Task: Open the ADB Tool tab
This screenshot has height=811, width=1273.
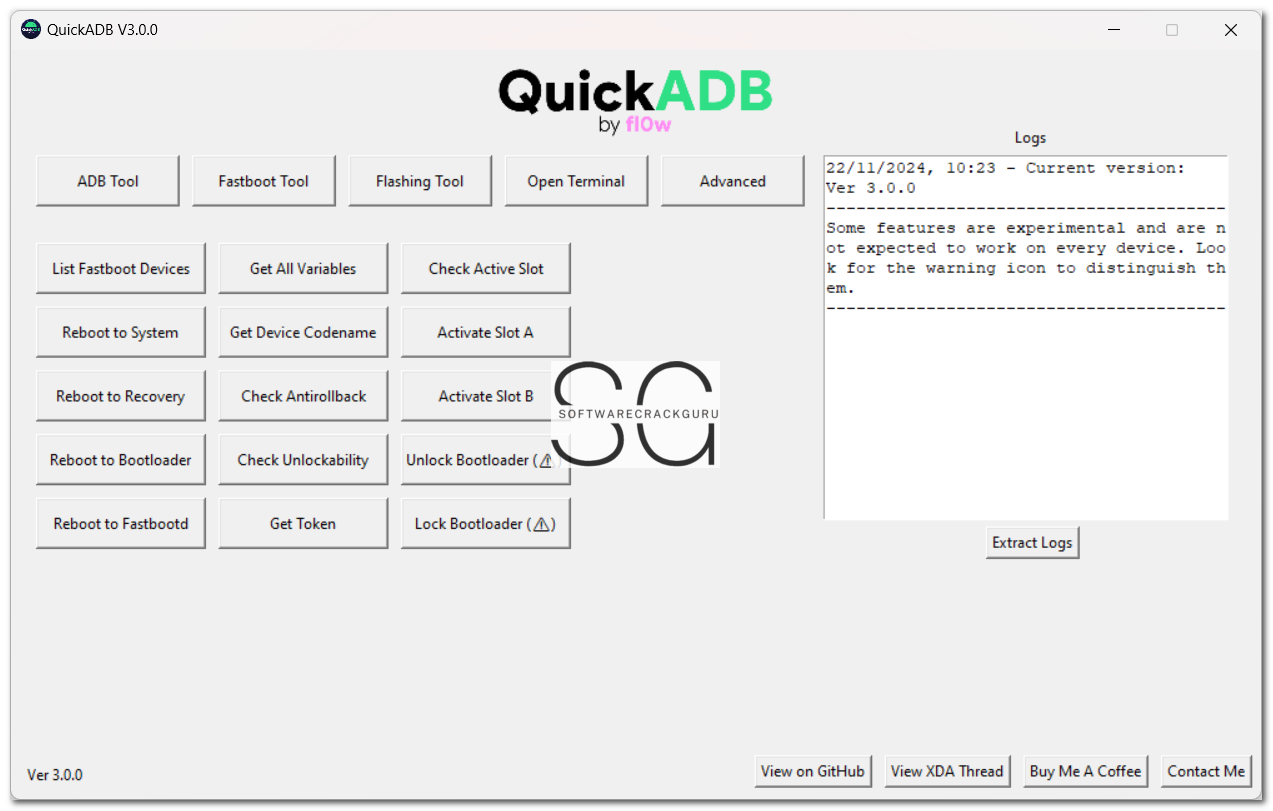Action: click(x=108, y=181)
